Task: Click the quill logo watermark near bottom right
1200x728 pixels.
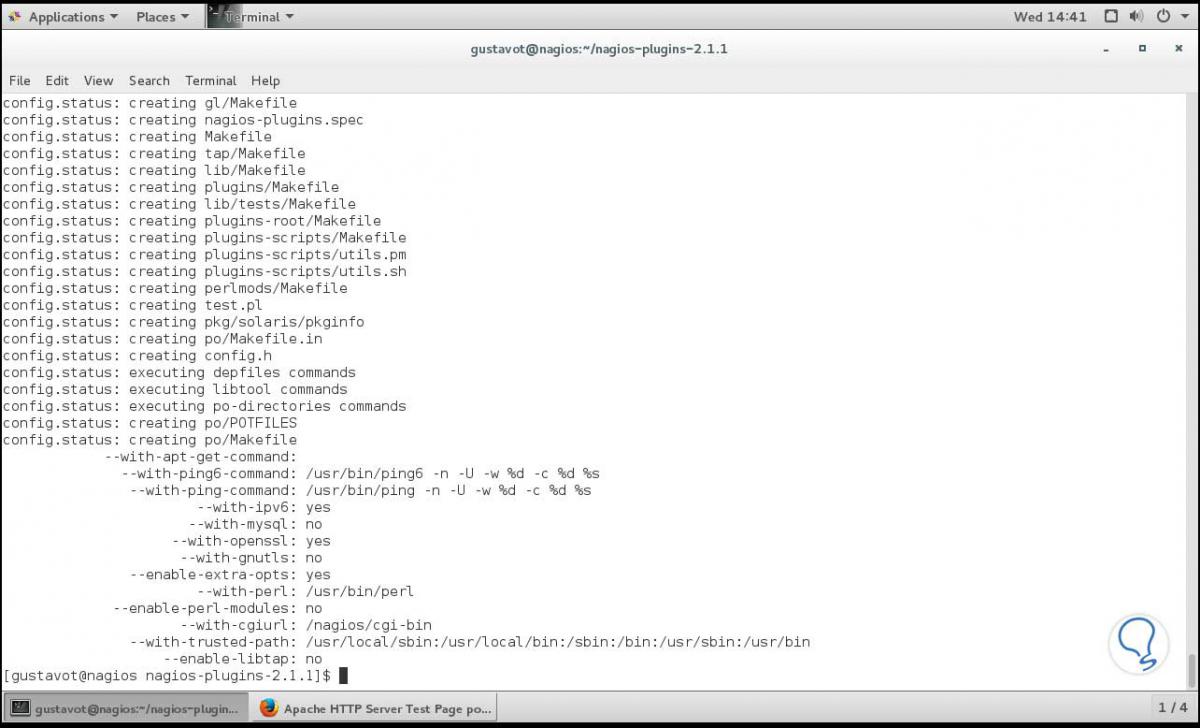Action: pos(1139,646)
